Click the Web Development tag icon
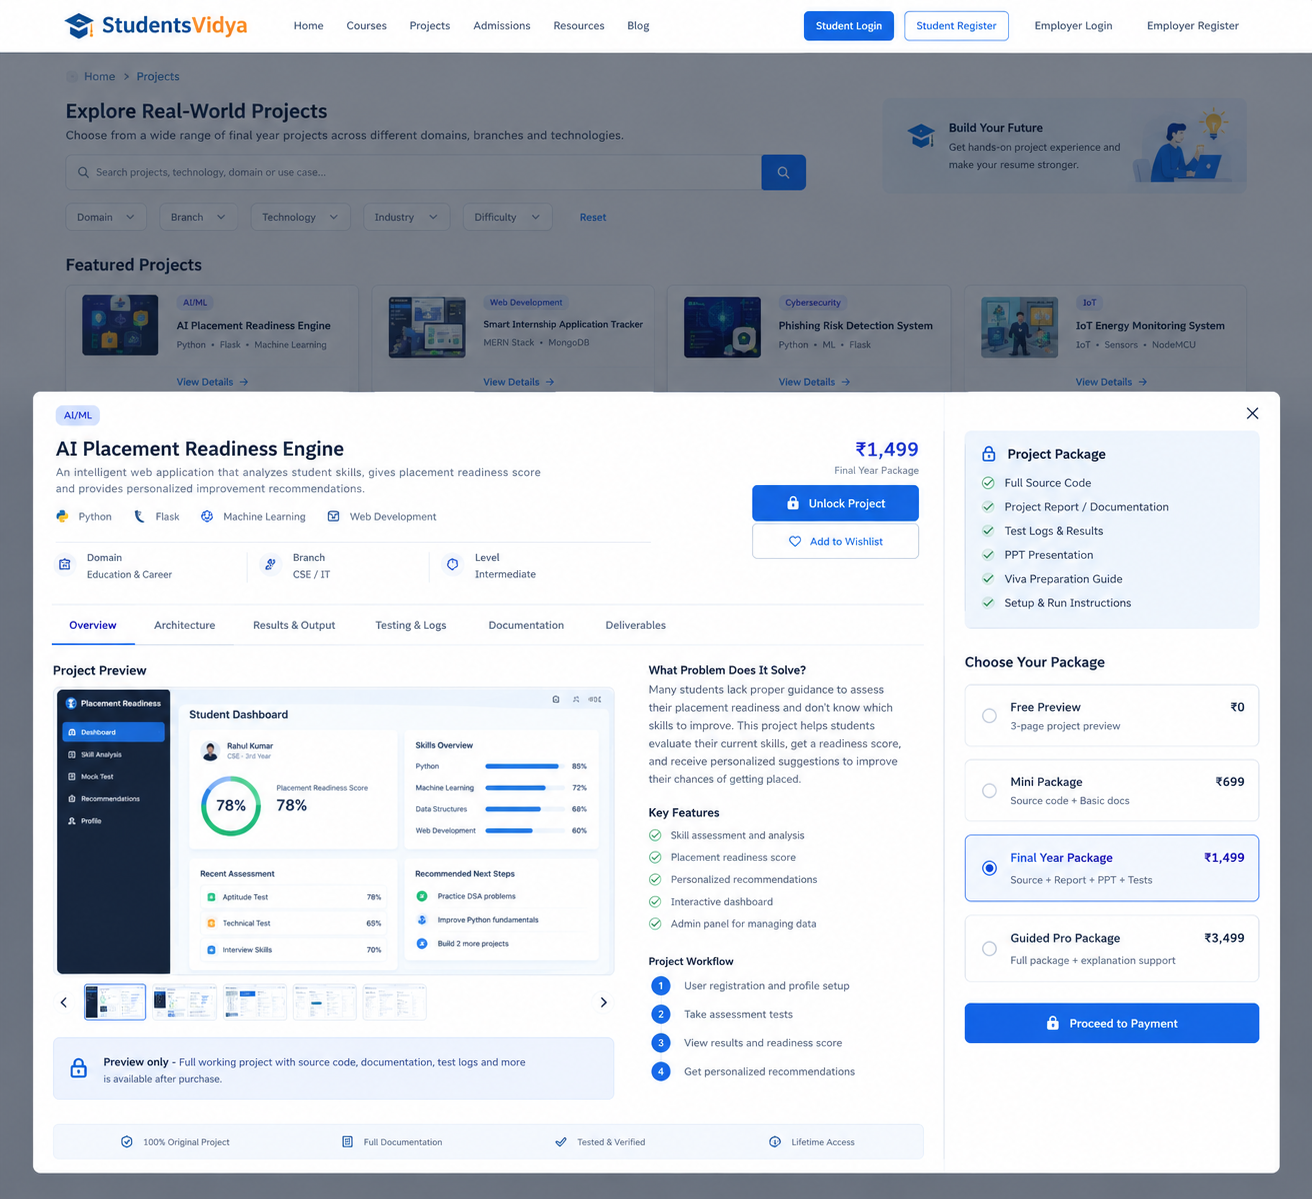1312x1199 pixels. click(333, 516)
